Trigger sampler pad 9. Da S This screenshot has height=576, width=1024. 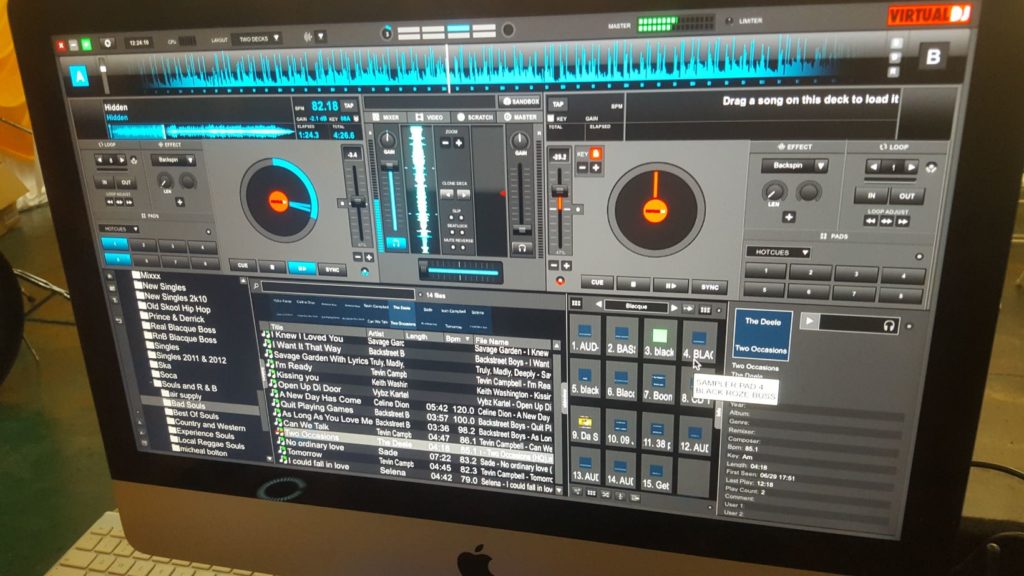pos(585,426)
